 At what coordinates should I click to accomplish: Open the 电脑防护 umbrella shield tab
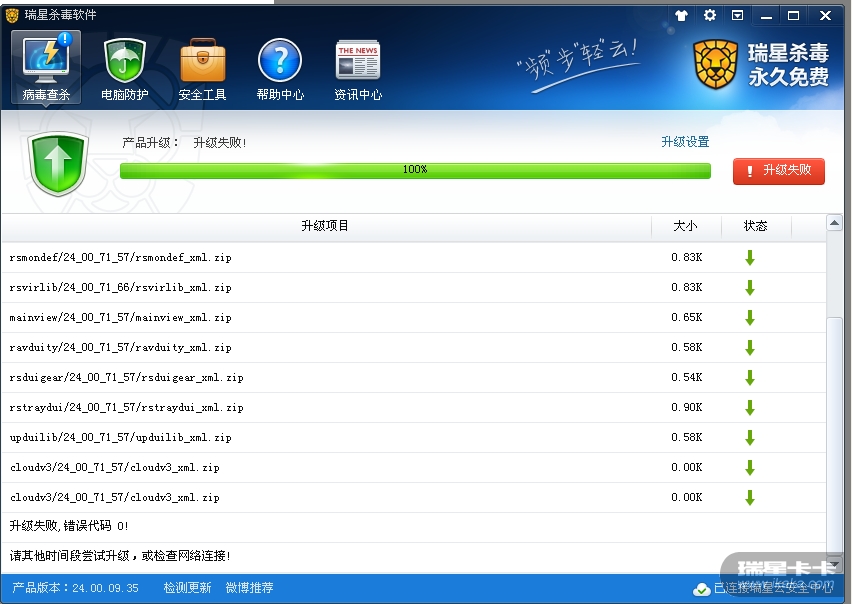(x=125, y=69)
